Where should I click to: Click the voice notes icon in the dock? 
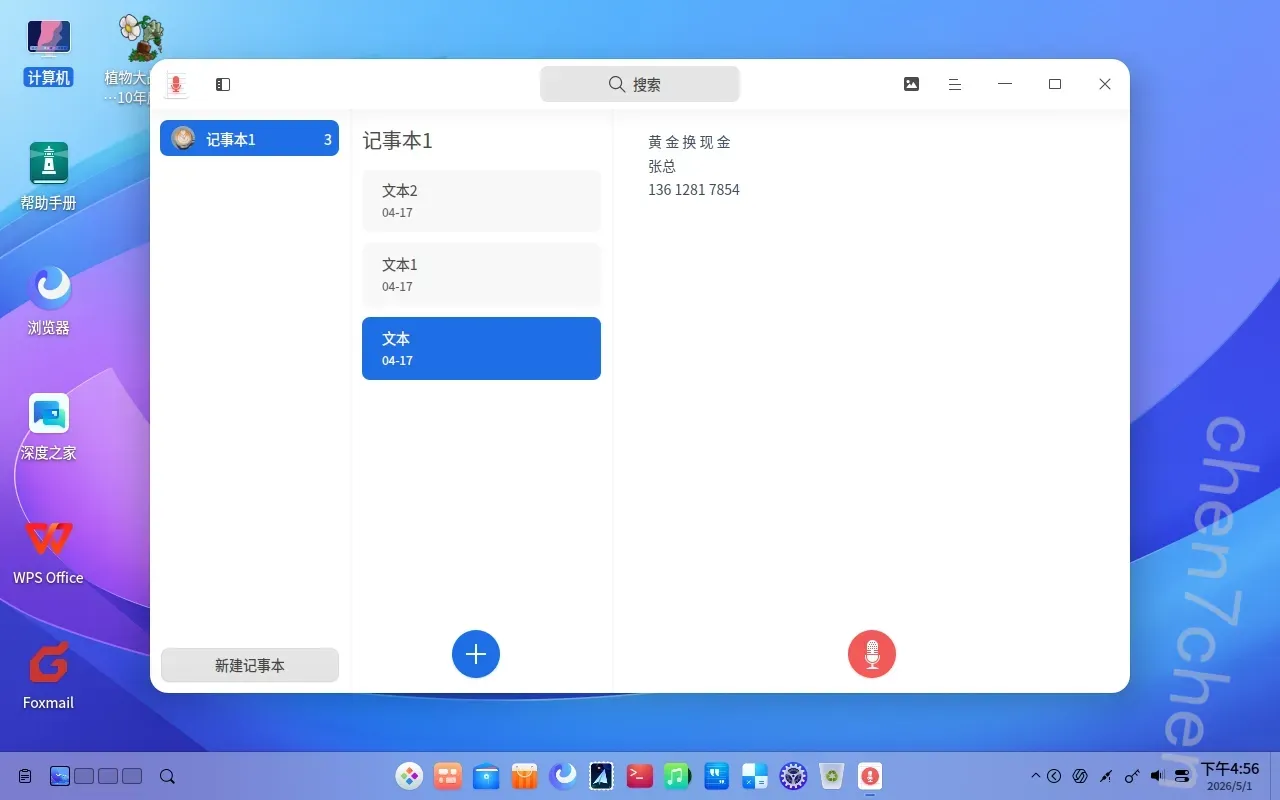pyautogui.click(x=870, y=776)
